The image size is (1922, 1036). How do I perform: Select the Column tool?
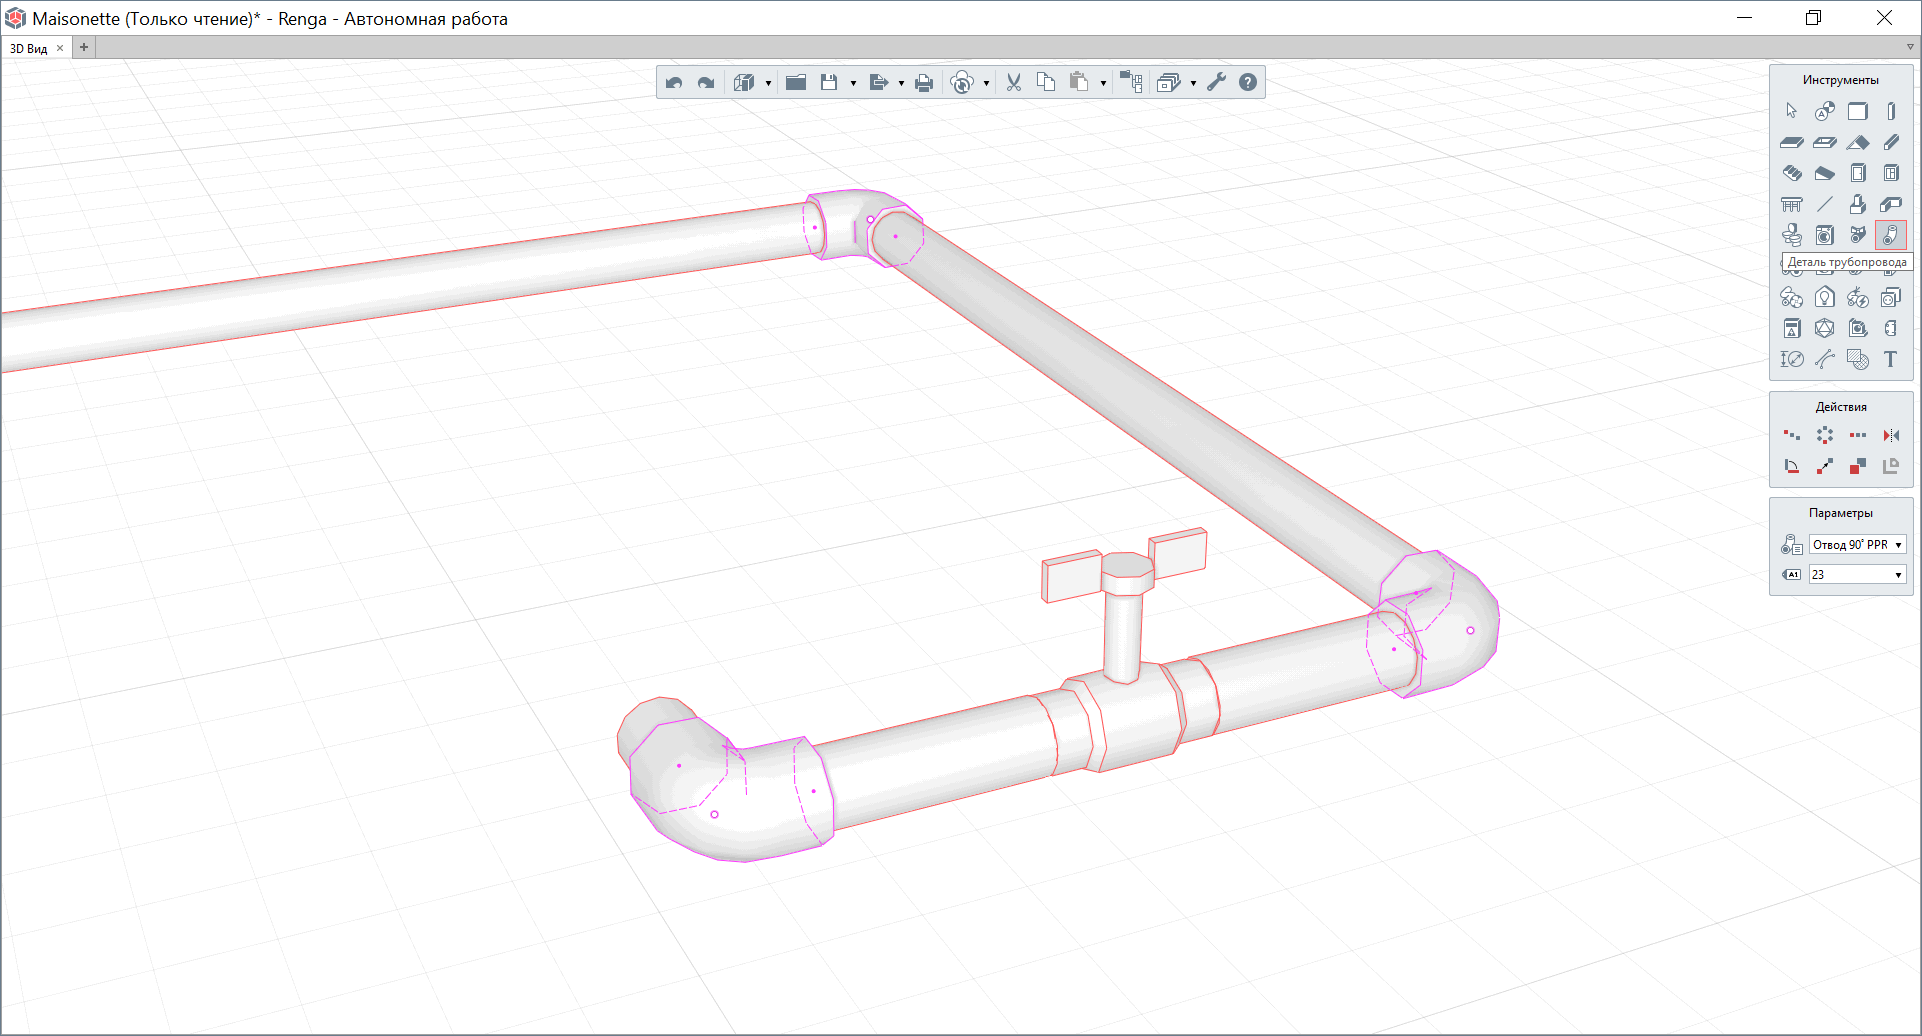pos(1891,111)
